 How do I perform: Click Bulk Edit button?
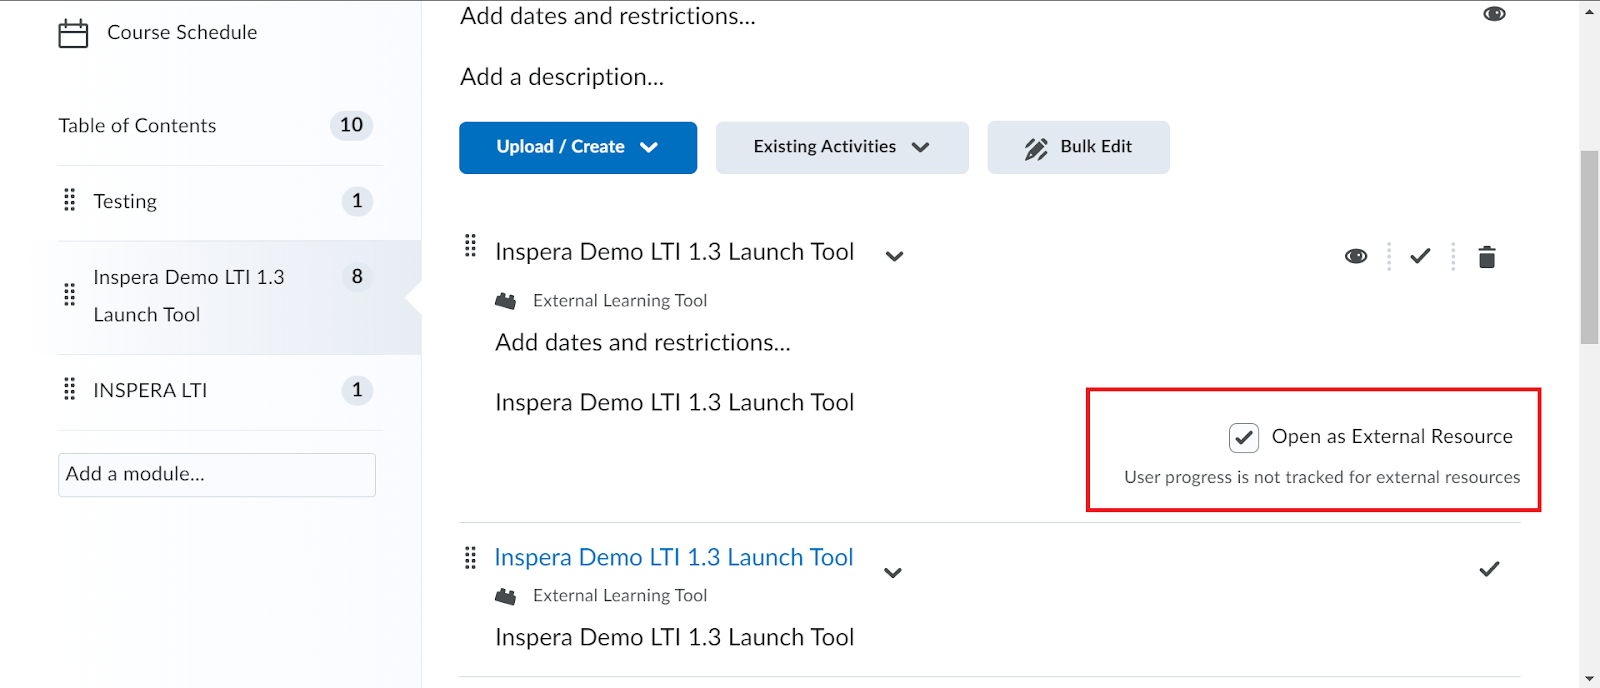click(x=1078, y=148)
